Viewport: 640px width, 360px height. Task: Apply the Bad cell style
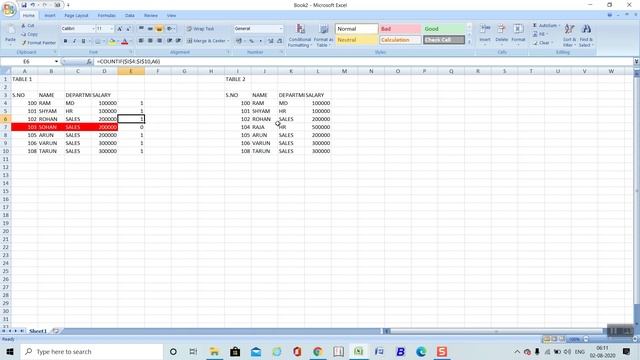coord(400,29)
